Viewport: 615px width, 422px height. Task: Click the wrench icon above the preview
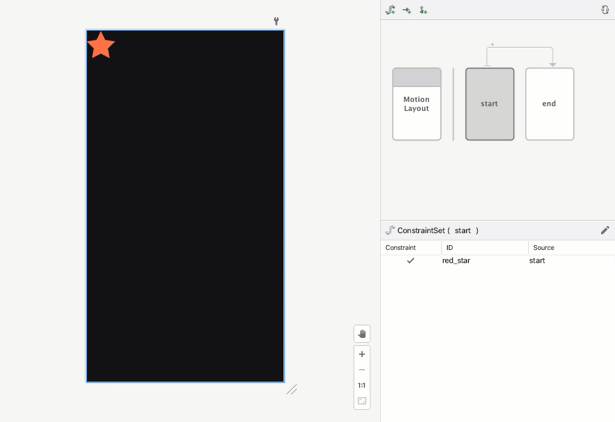[x=276, y=21]
